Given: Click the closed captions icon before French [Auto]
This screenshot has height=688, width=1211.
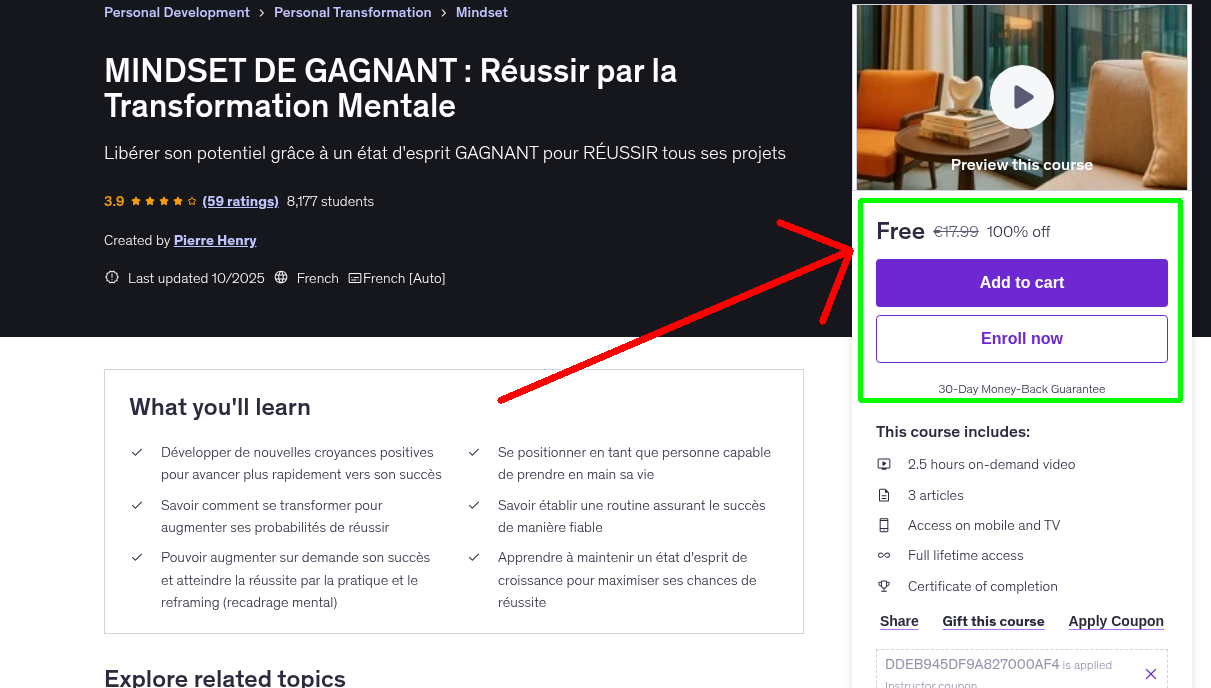Looking at the screenshot, I should click(x=354, y=278).
